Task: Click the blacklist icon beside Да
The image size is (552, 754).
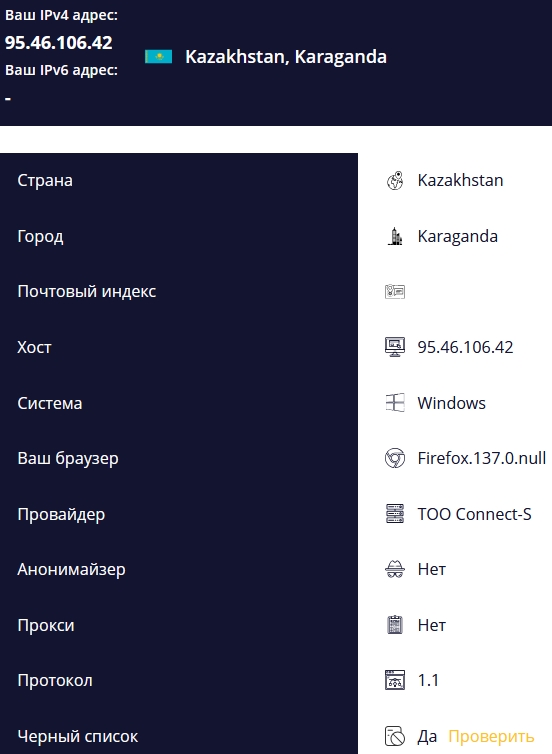Action: (x=395, y=736)
